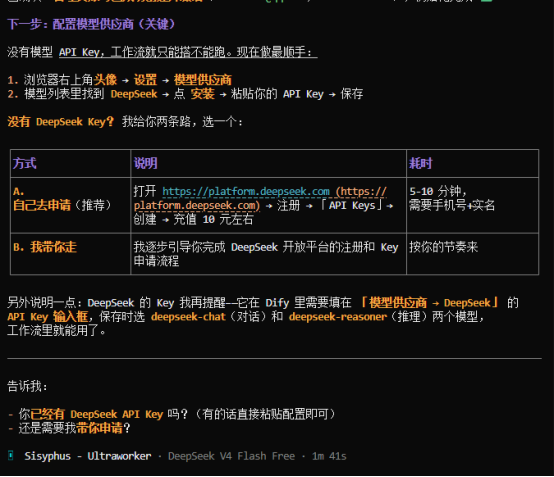554x477 pixels.
Task: Click the DeepSeek V4 Flash Free model label
Action: 231,456
